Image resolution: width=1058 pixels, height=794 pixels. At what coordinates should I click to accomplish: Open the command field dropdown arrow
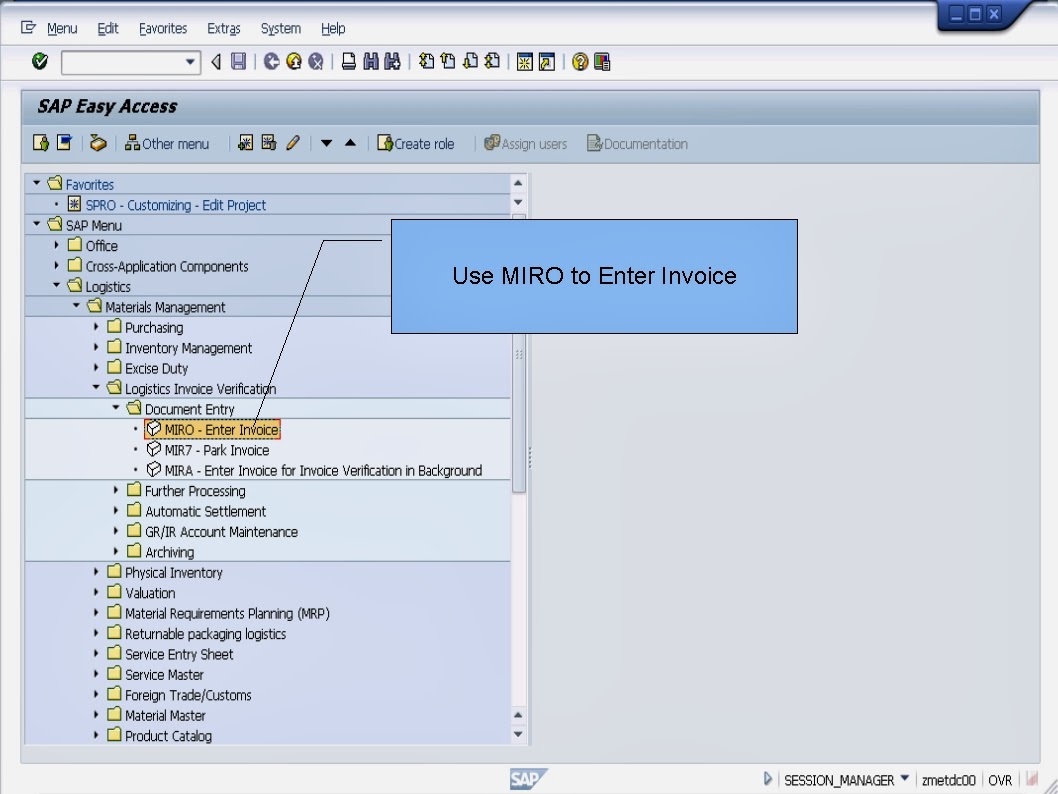point(190,63)
